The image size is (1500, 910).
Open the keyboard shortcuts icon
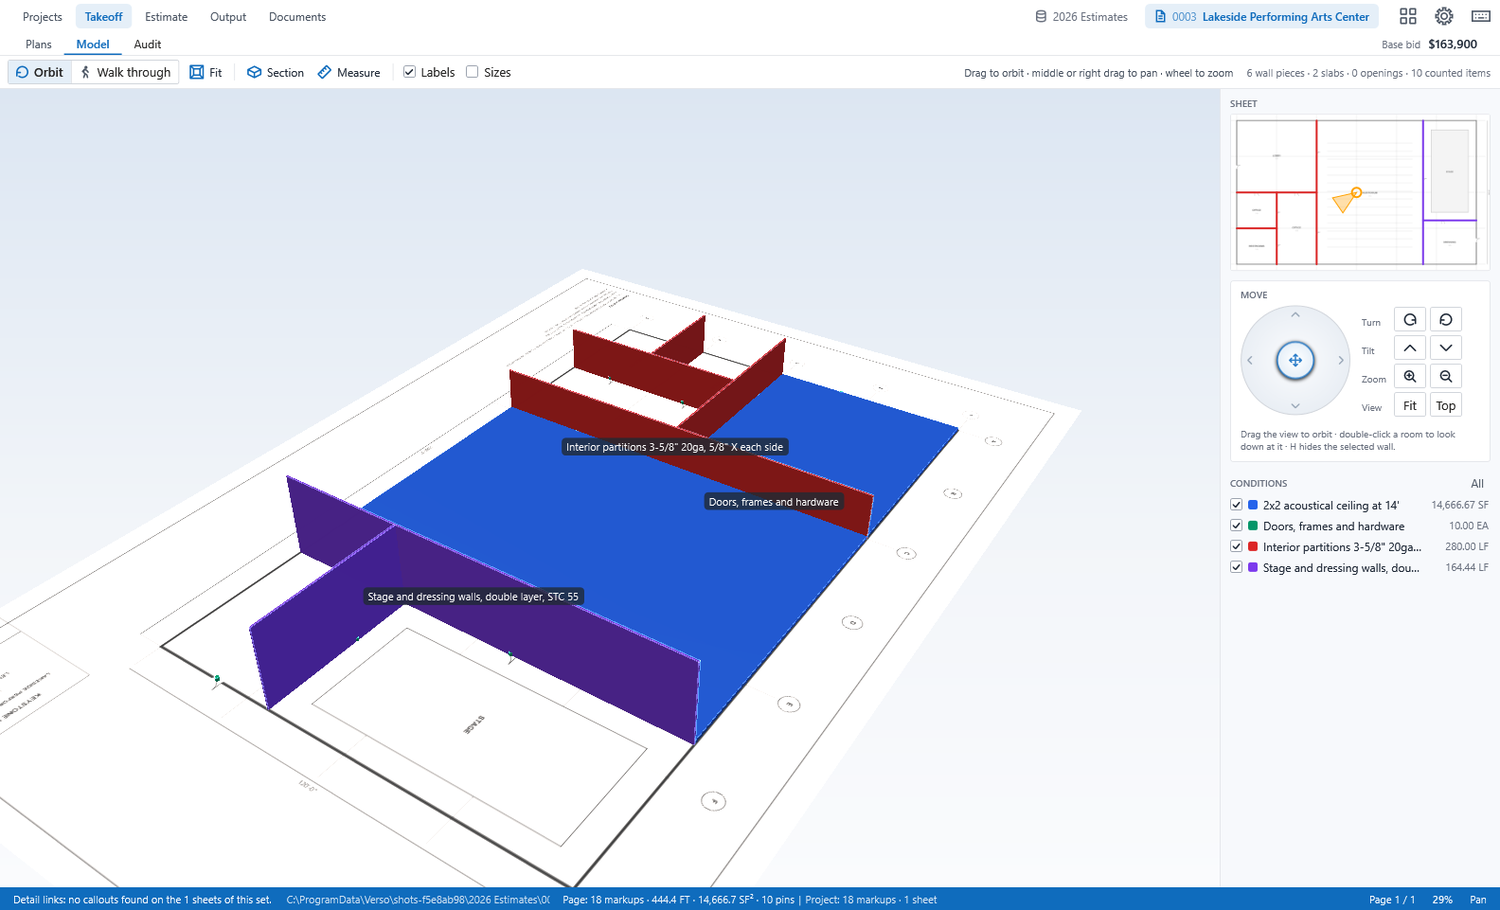[1481, 16]
